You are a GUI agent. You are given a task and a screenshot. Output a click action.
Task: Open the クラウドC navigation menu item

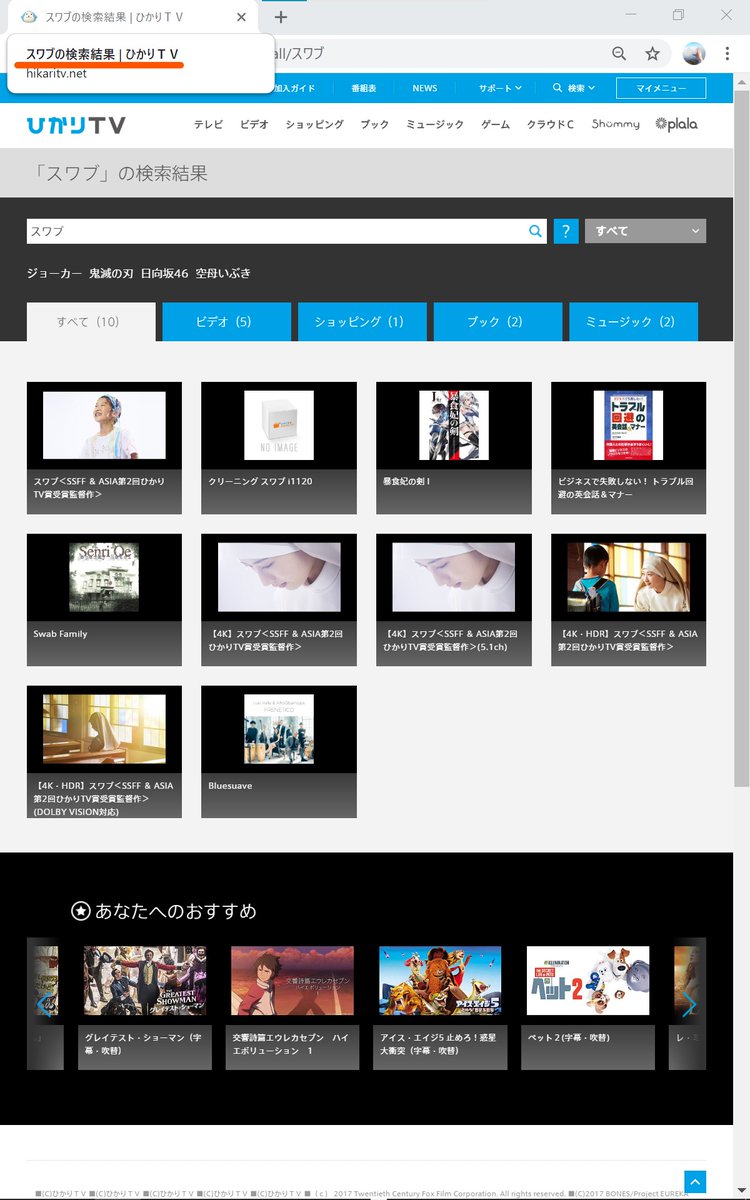[x=551, y=124]
